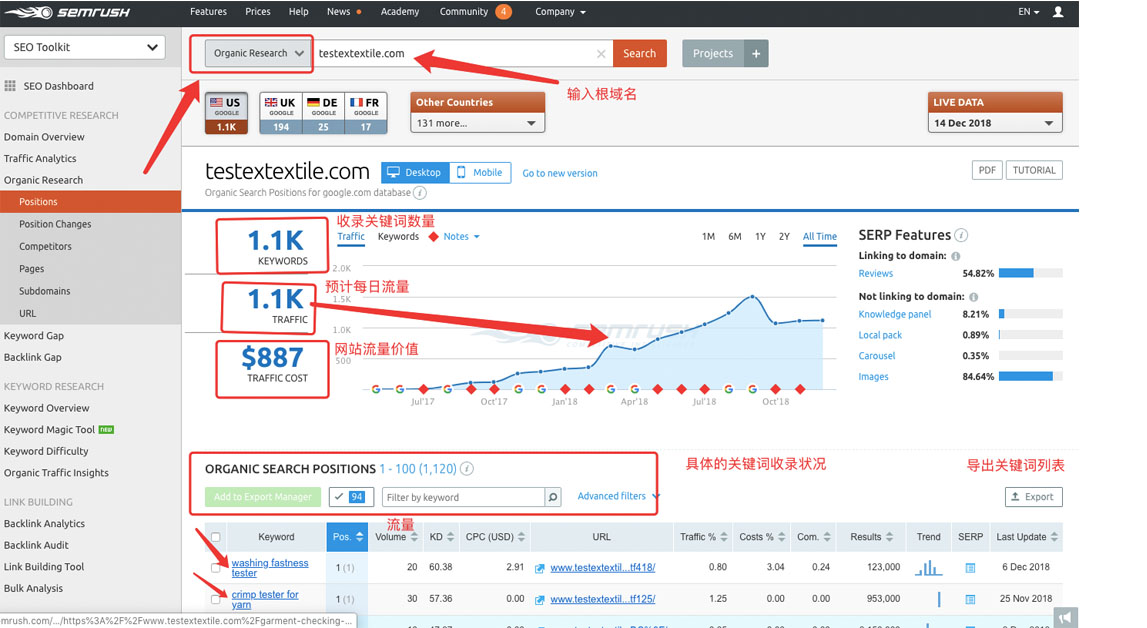The height and width of the screenshot is (628, 1147).
Task: Open the SEO Dashboard grid icon
Action: coord(10,86)
